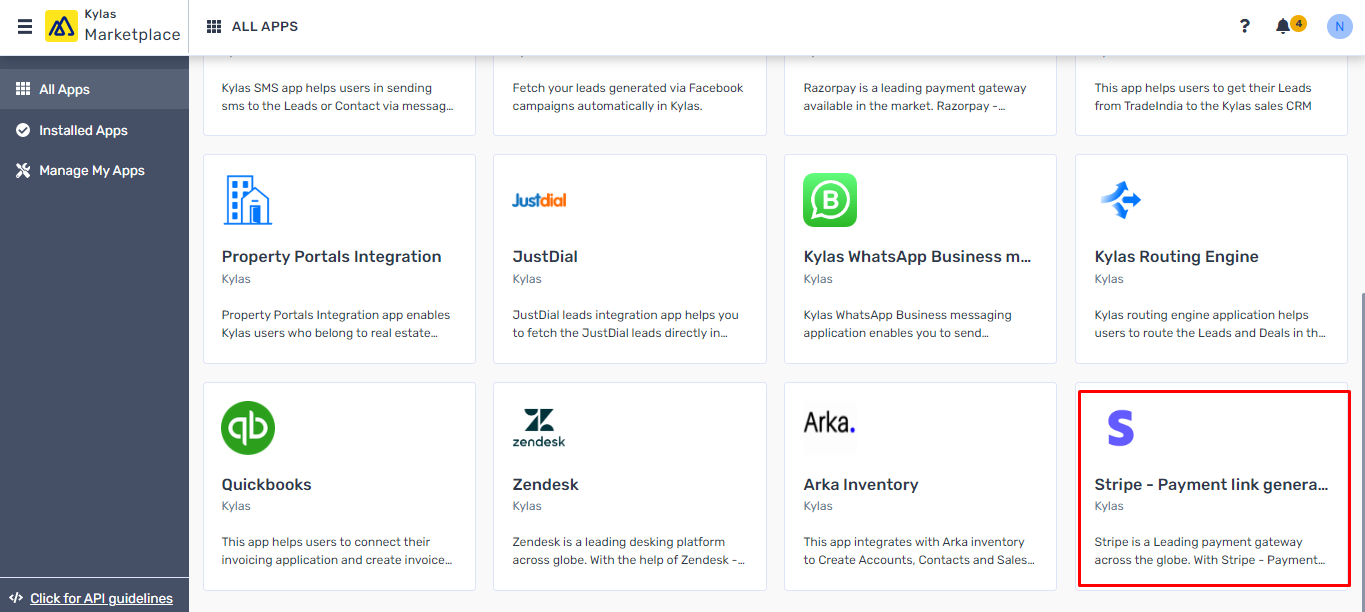This screenshot has width=1365, height=612.
Task: View notifications via the bell icon
Action: point(1283,27)
